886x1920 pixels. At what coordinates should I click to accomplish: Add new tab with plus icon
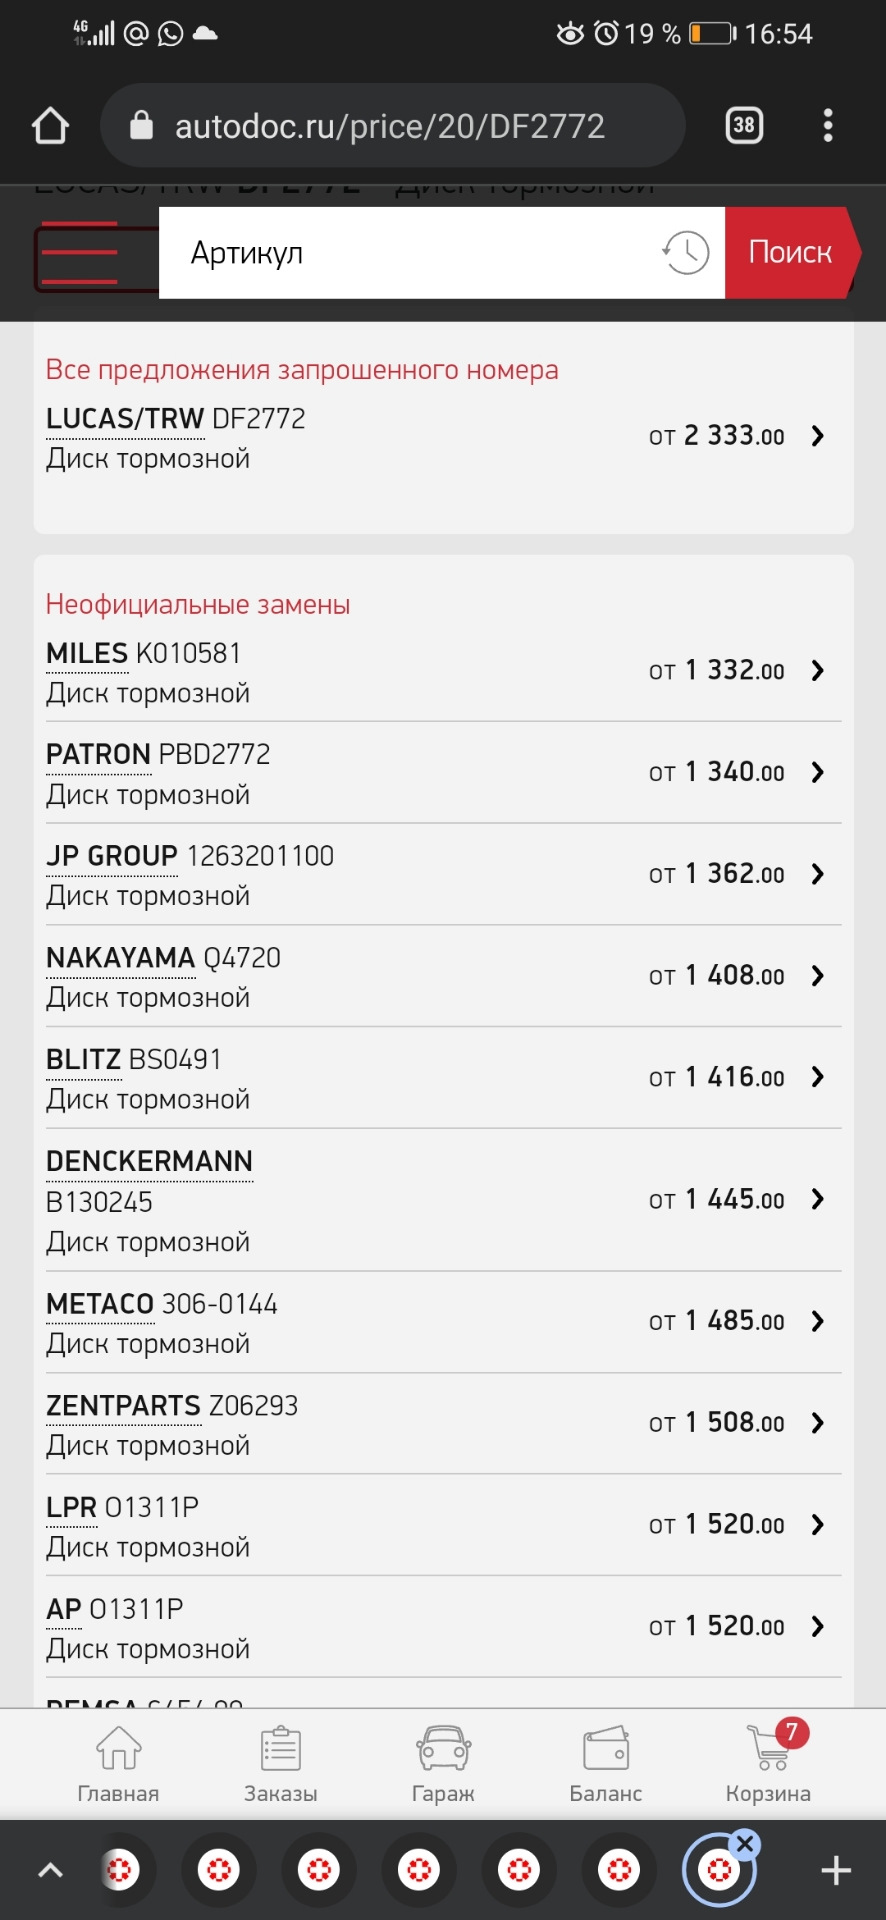click(836, 1870)
